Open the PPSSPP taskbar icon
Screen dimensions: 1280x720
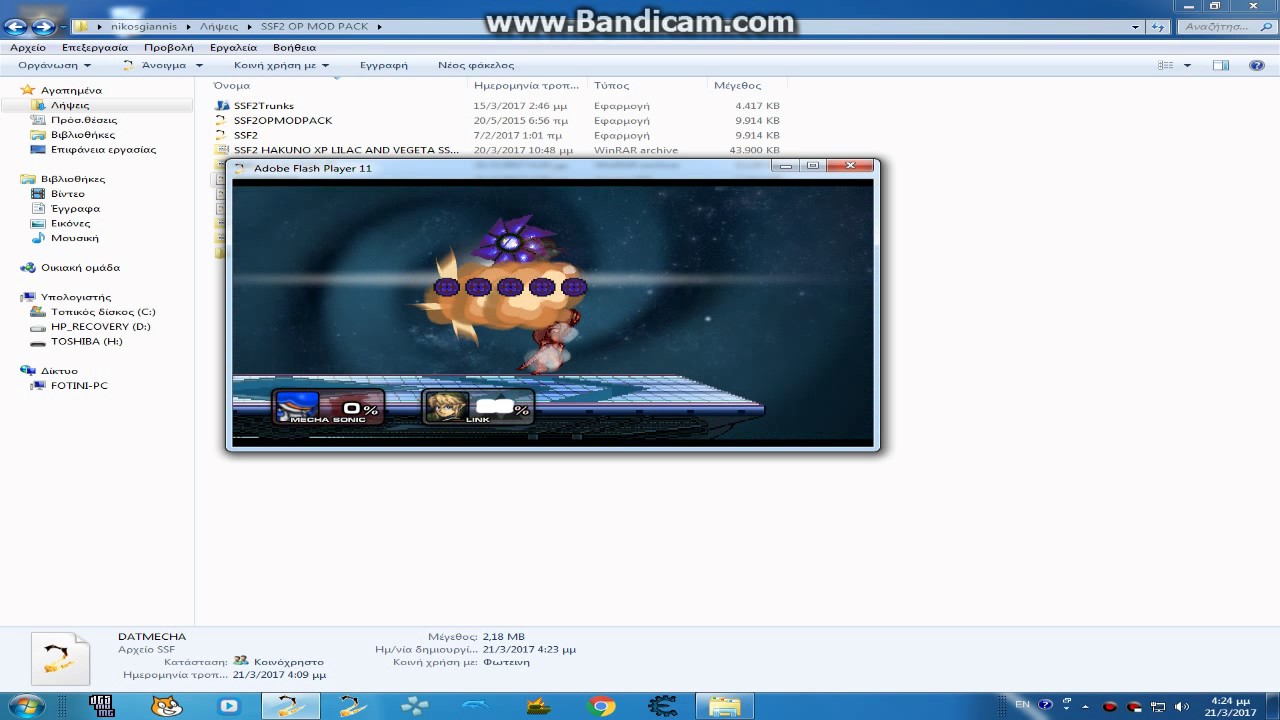tap(414, 706)
